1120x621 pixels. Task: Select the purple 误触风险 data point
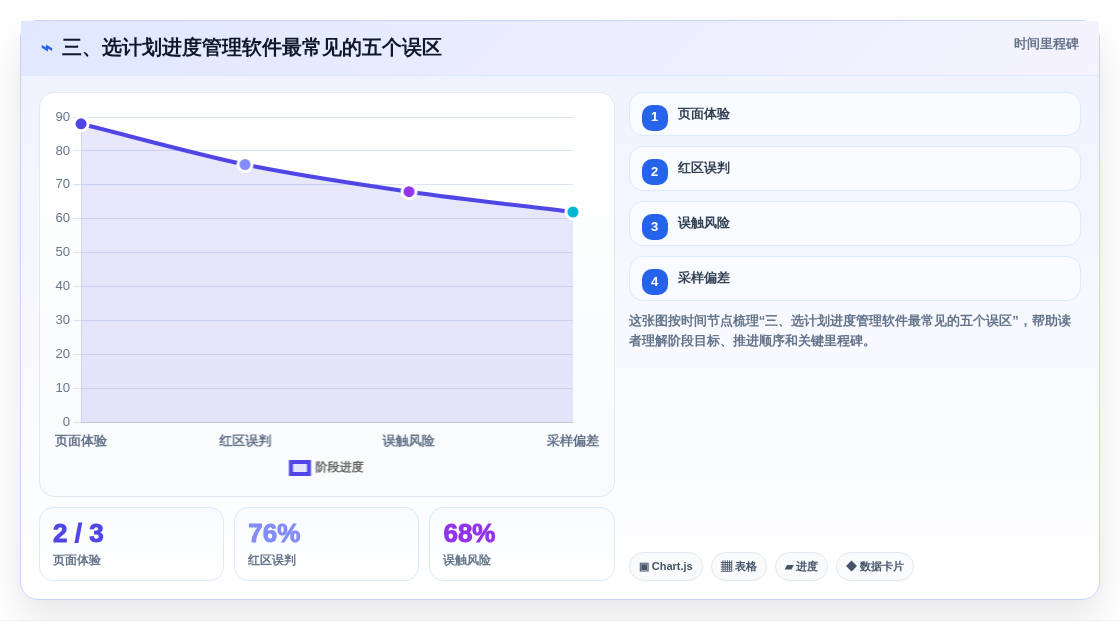point(409,192)
